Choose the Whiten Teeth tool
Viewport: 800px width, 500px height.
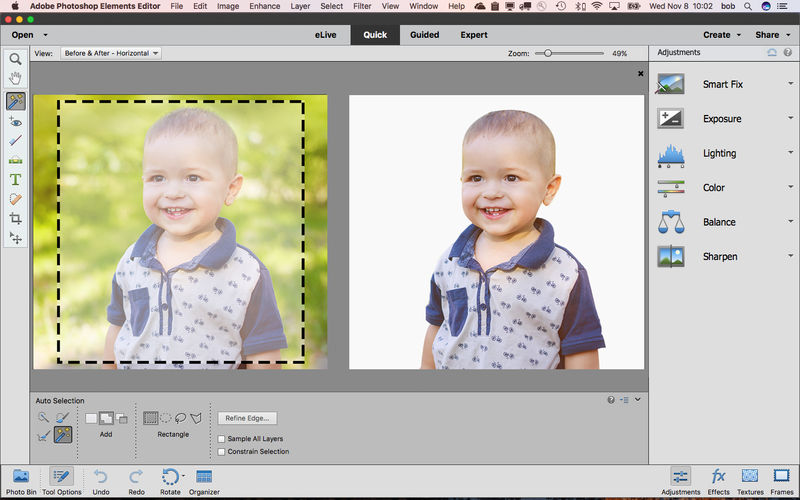[x=15, y=141]
